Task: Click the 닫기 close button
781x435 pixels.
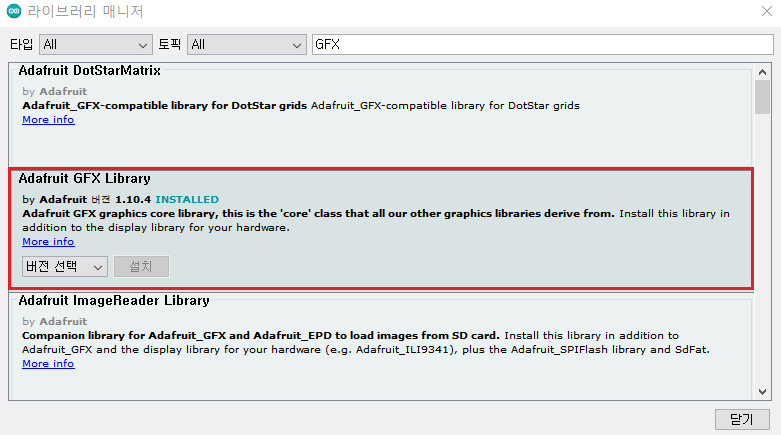Action: pyautogui.click(x=742, y=420)
